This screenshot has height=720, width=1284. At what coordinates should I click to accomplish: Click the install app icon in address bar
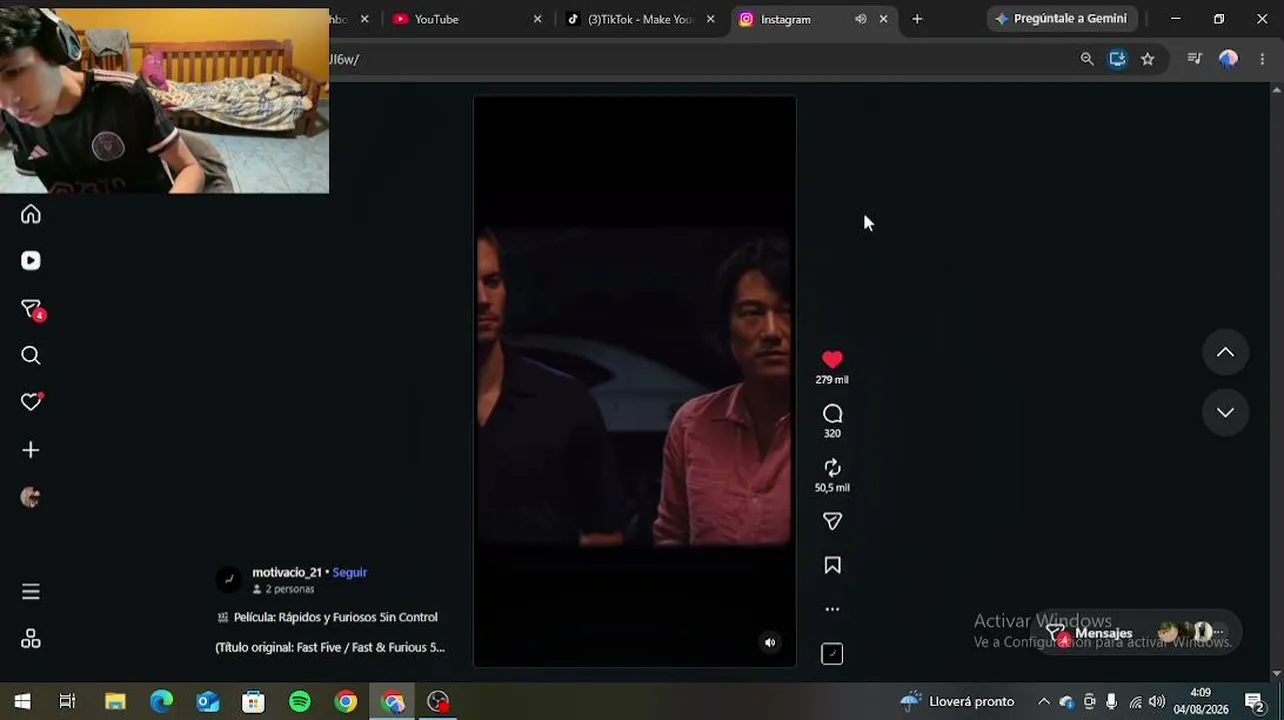(1117, 59)
